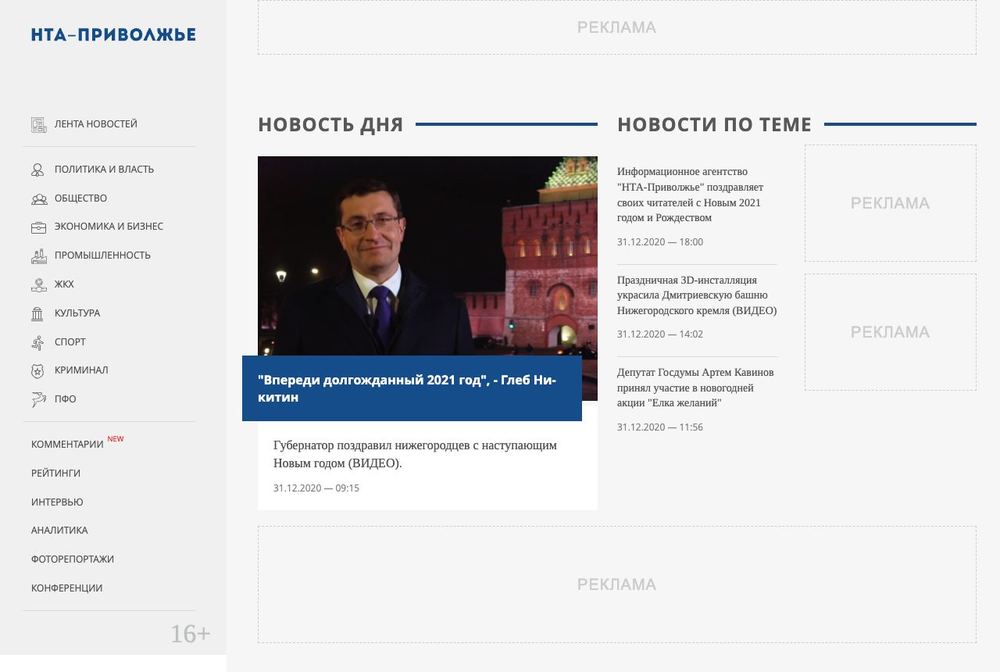Click the badge icon beside Криминал

[x=38, y=370]
